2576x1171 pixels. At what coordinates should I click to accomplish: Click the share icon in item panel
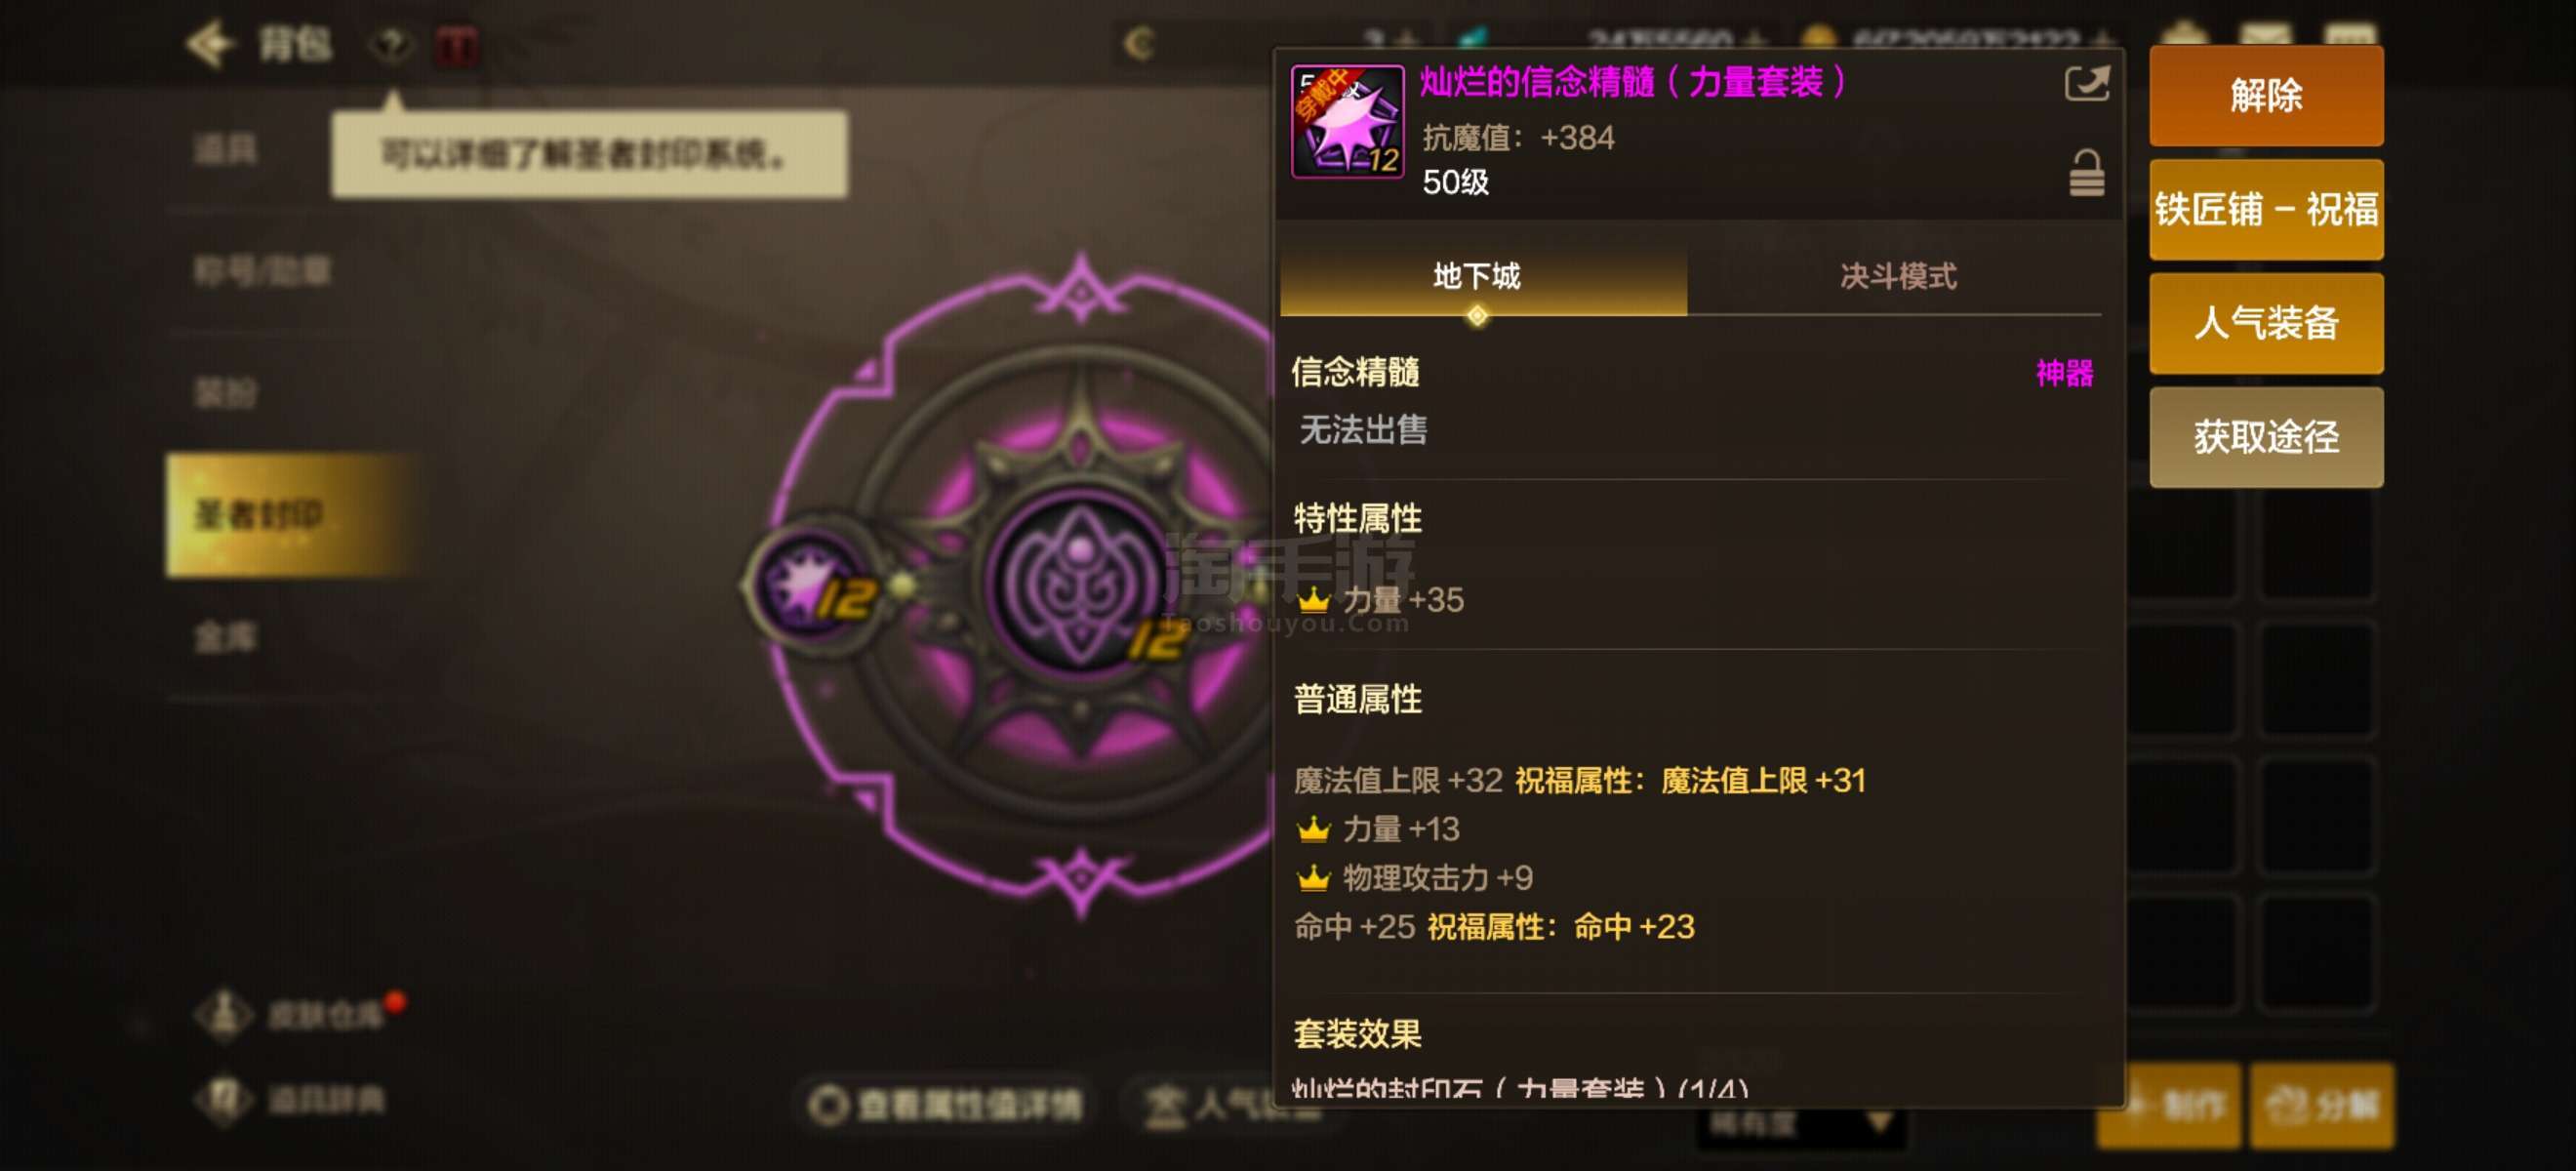coord(2087,83)
